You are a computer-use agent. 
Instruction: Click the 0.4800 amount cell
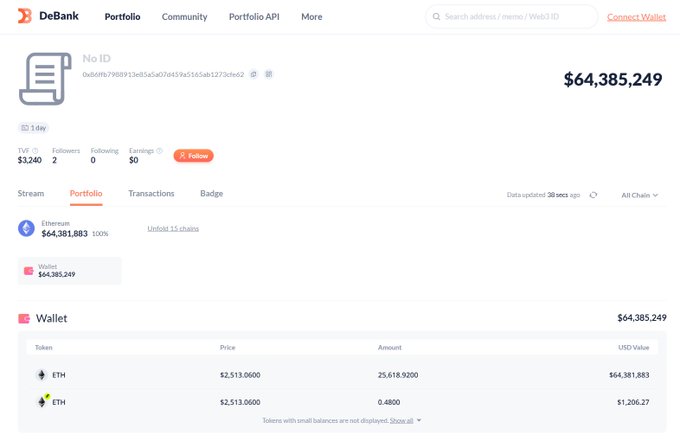coord(389,402)
